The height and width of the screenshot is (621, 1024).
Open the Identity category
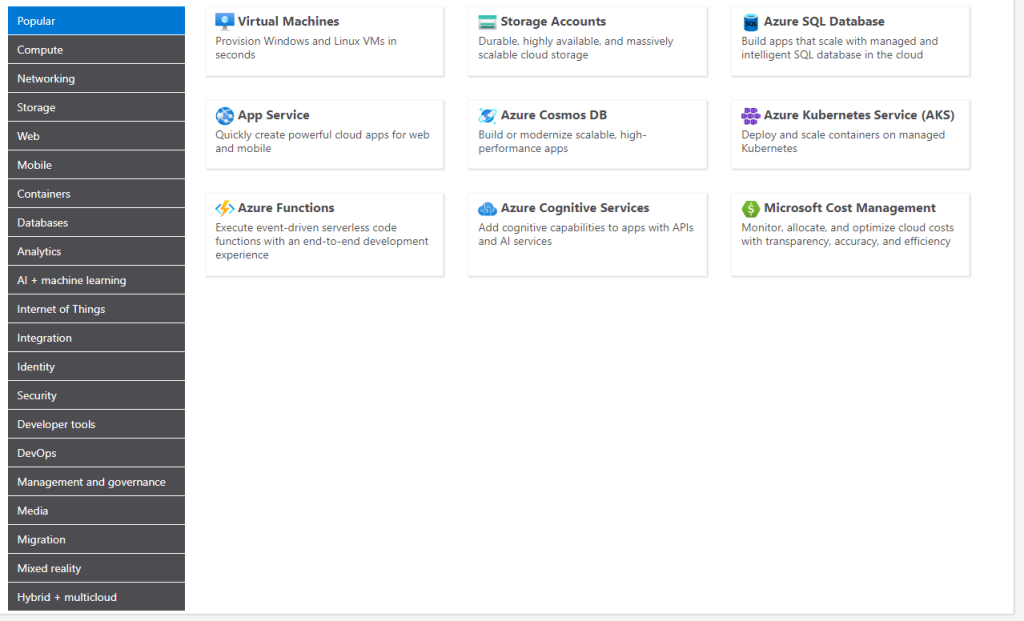97,366
